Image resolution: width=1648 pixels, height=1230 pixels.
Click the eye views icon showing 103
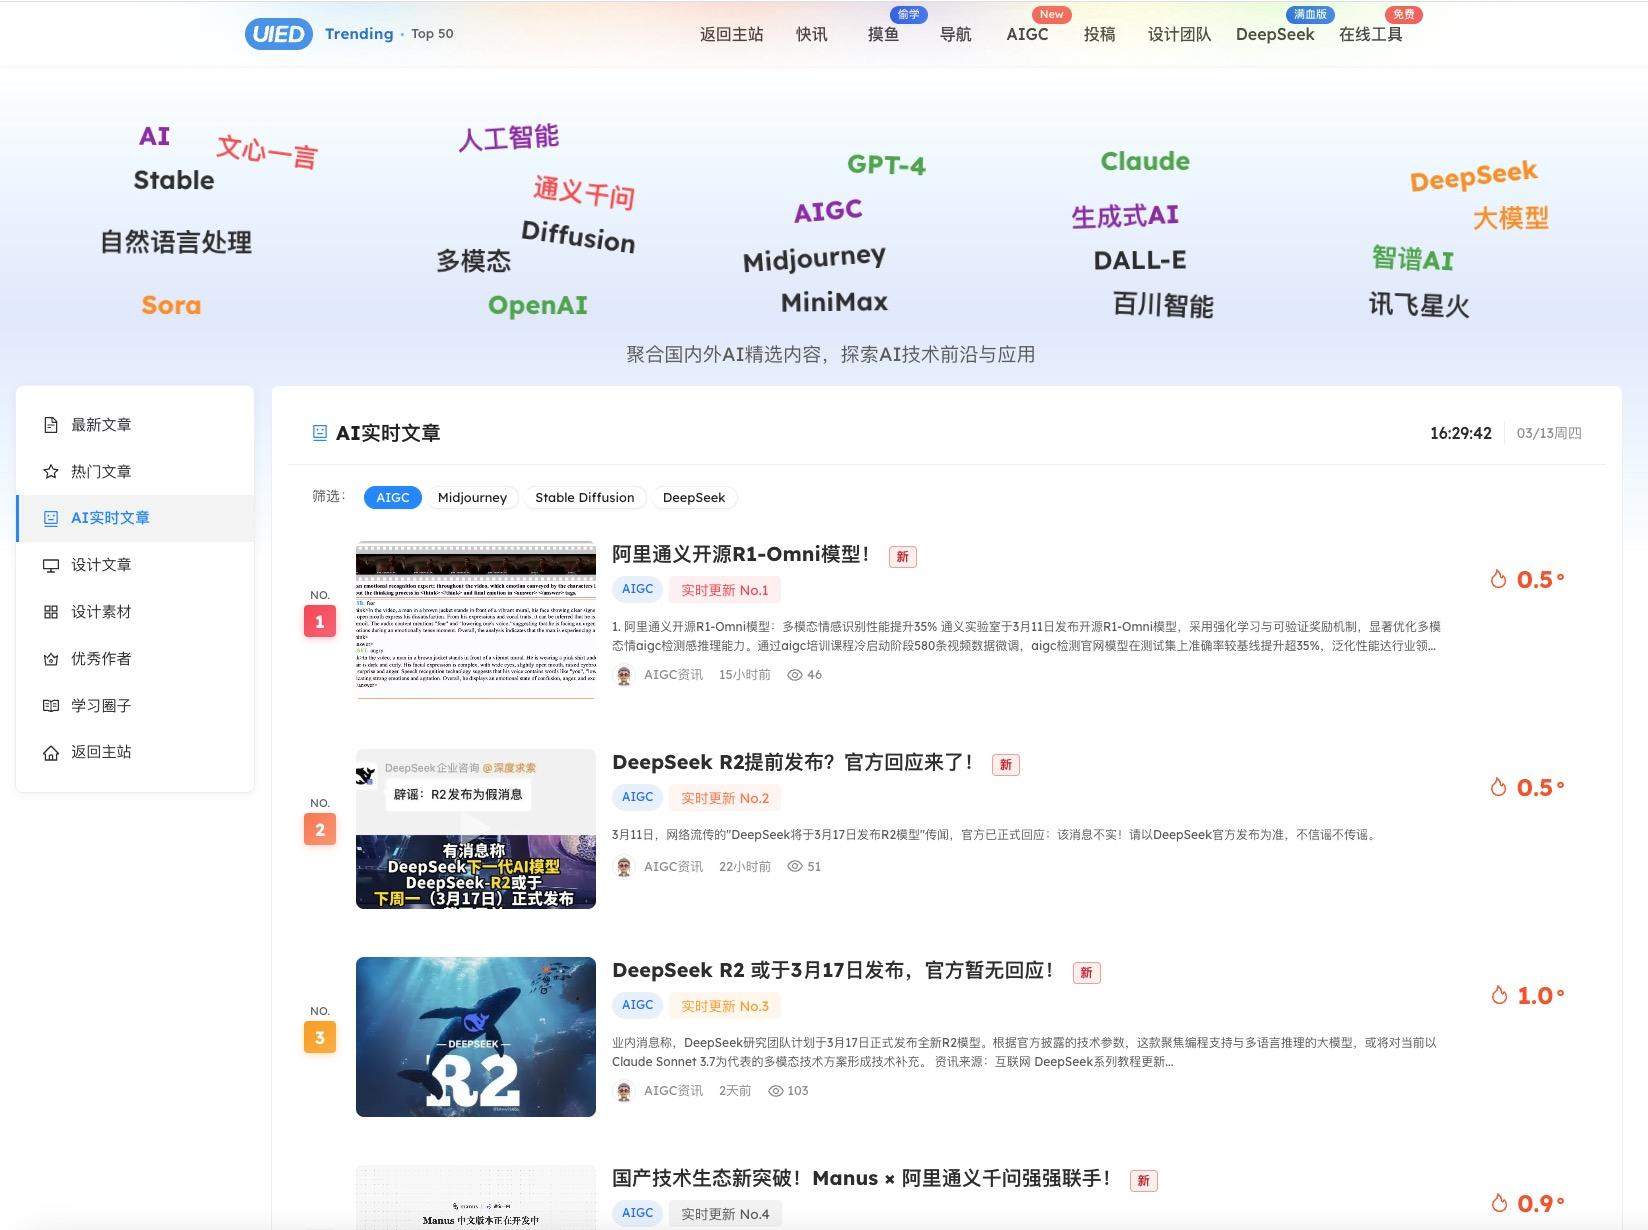click(775, 1091)
